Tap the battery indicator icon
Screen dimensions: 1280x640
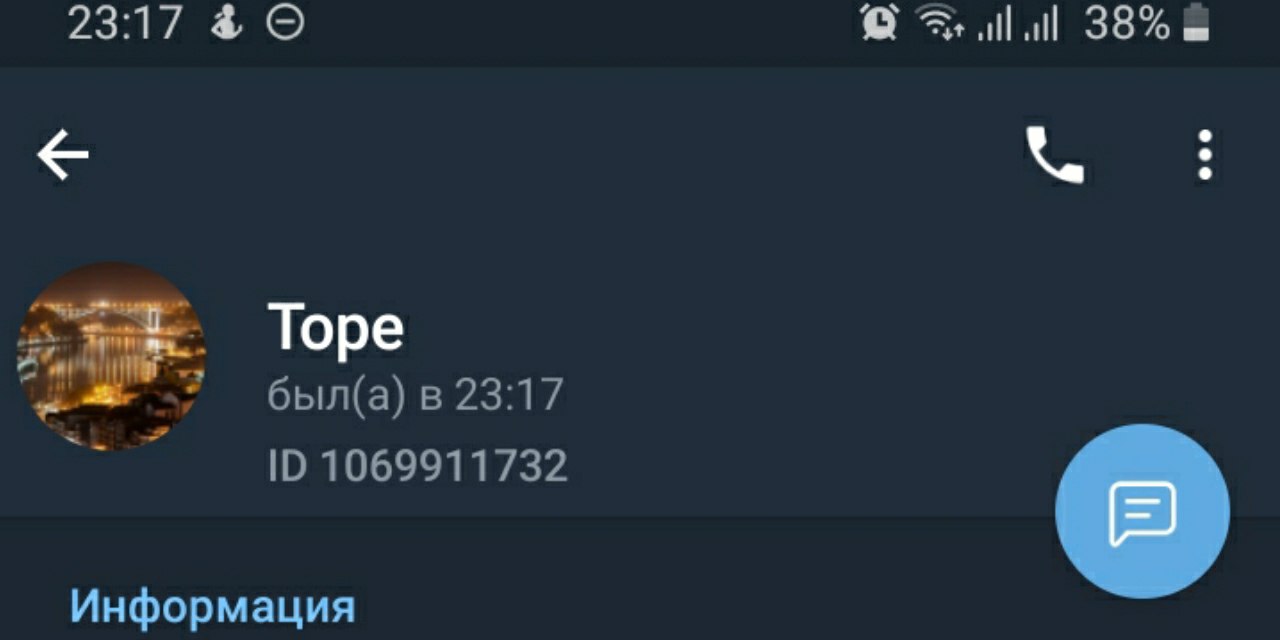(1197, 23)
